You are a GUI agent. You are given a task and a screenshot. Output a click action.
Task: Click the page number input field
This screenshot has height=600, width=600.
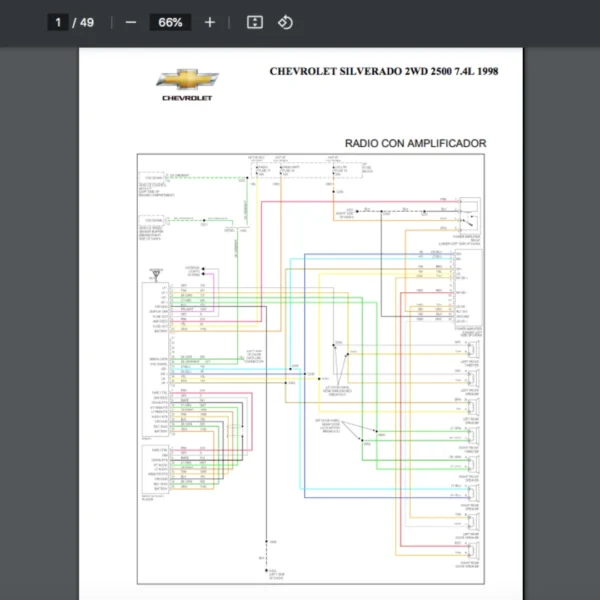[x=58, y=23]
